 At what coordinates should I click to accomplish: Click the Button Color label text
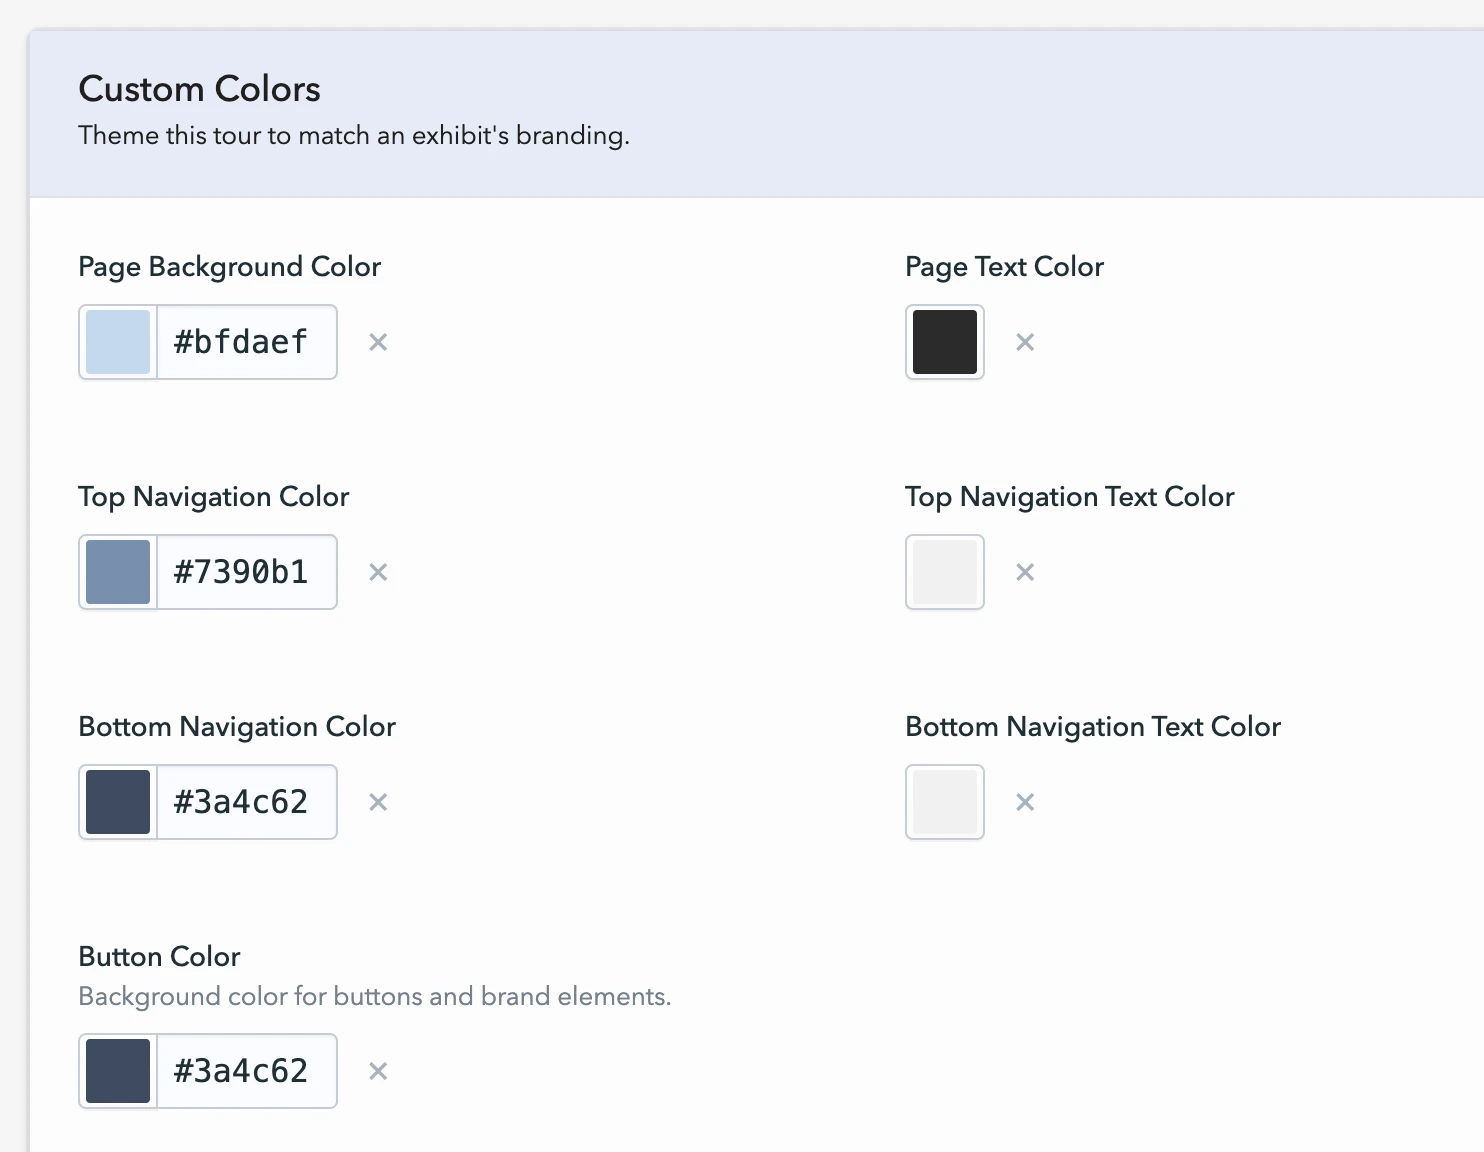point(159,957)
